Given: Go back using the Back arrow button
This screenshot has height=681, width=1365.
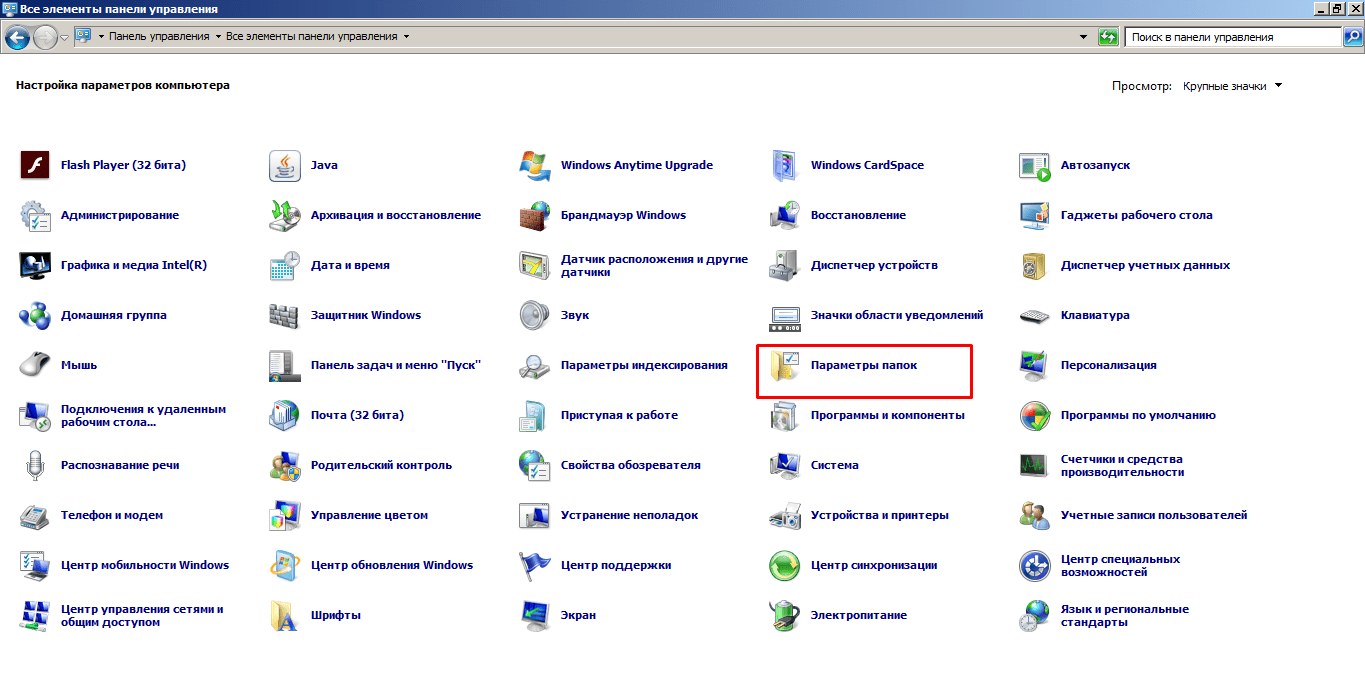Looking at the screenshot, I should coord(17,37).
